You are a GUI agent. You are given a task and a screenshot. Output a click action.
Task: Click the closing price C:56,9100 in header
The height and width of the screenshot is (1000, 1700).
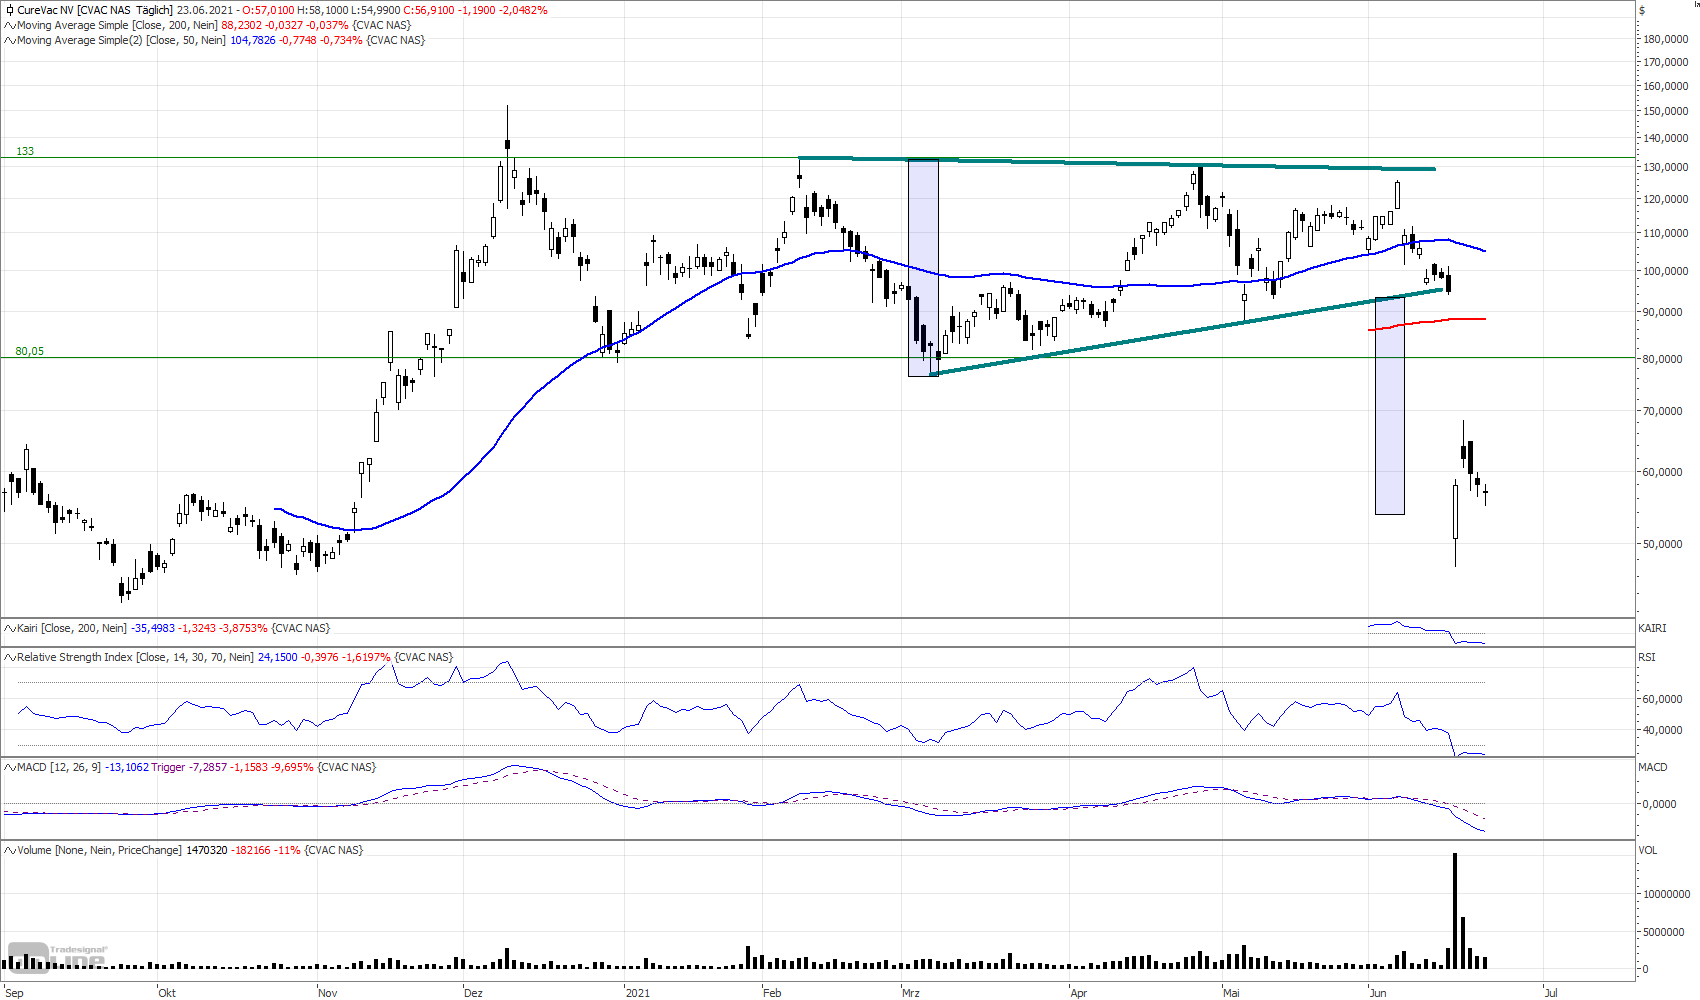[x=429, y=10]
